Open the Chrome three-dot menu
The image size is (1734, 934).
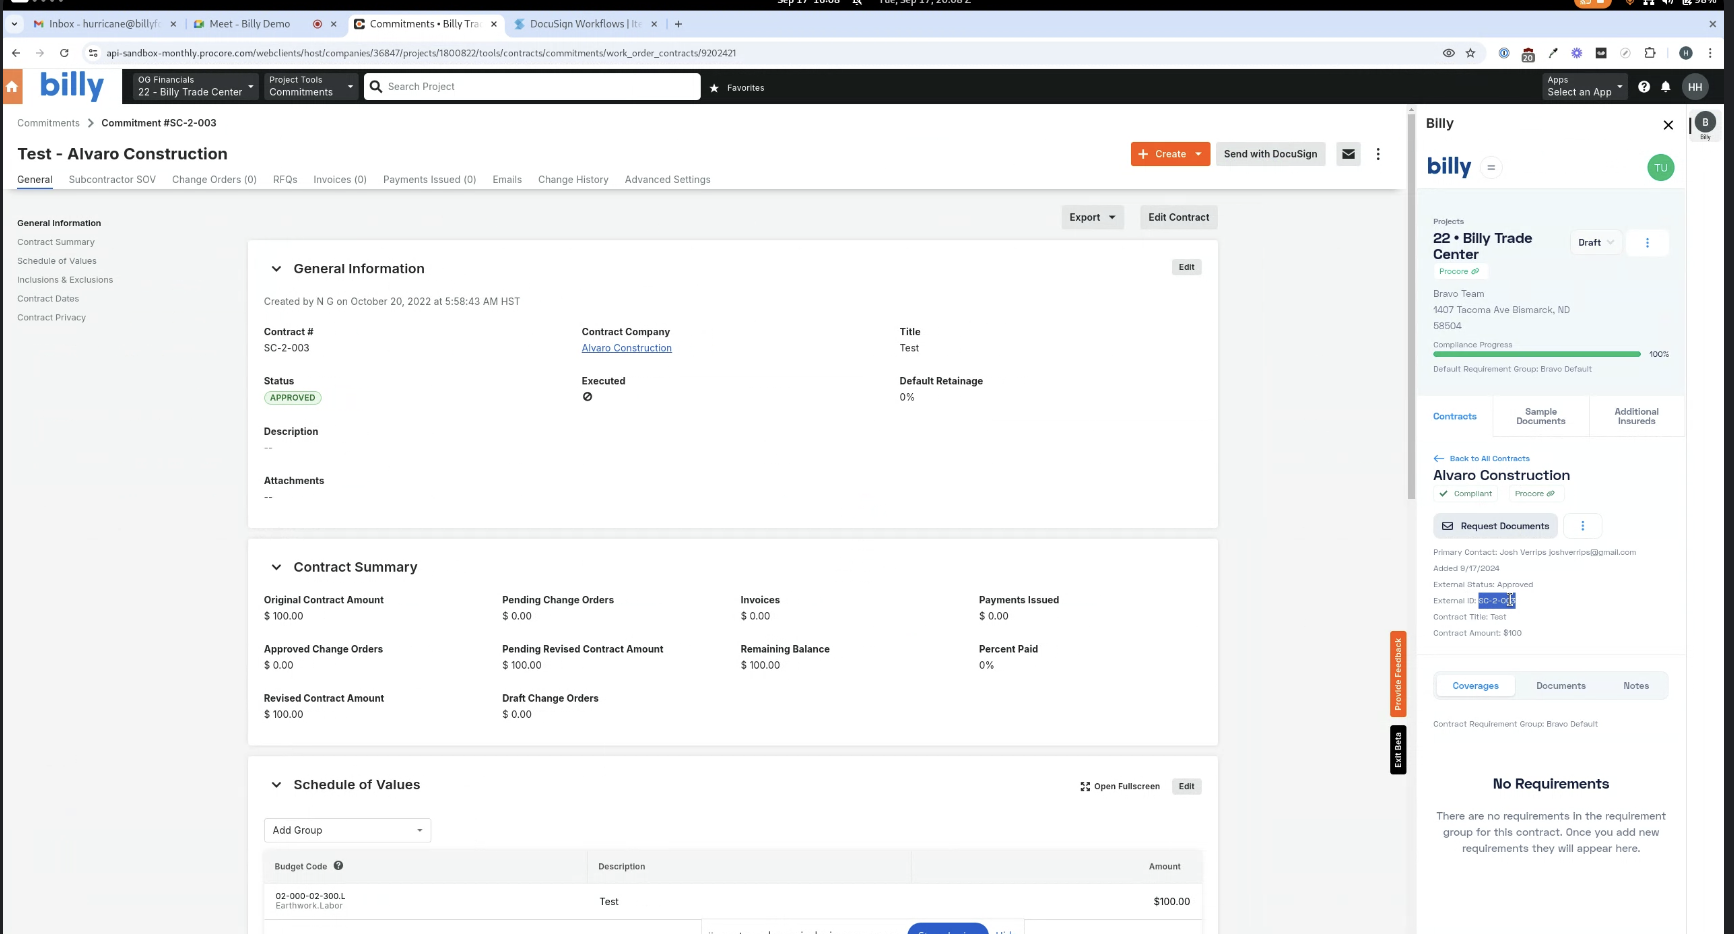tap(1711, 53)
